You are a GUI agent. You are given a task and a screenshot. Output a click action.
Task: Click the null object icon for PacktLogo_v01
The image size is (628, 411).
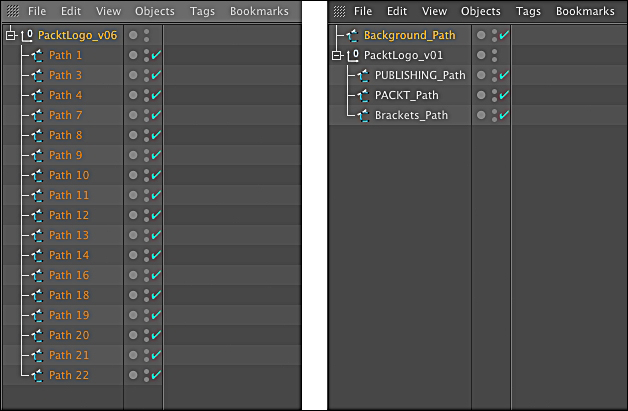(x=353, y=55)
